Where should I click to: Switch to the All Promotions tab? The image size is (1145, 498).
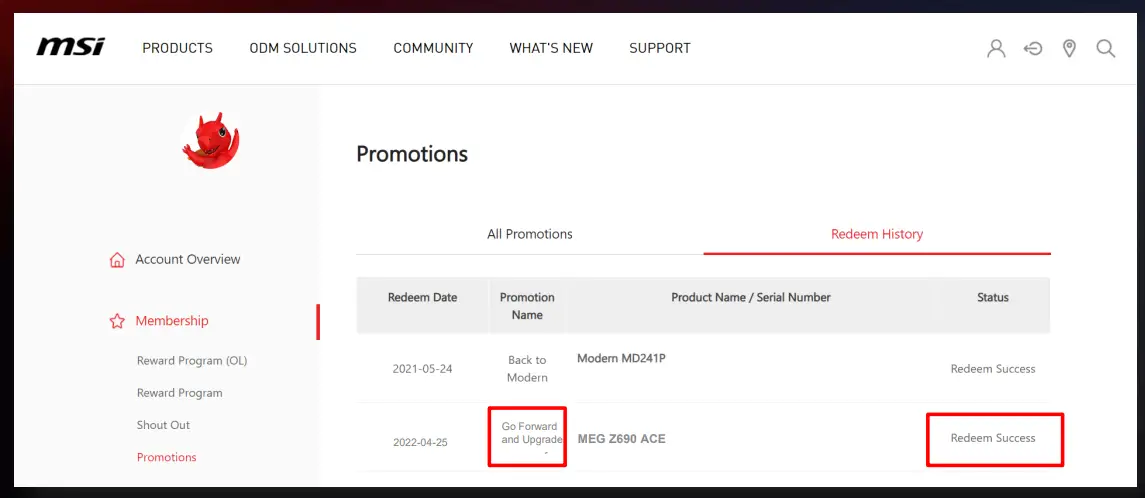(x=530, y=234)
